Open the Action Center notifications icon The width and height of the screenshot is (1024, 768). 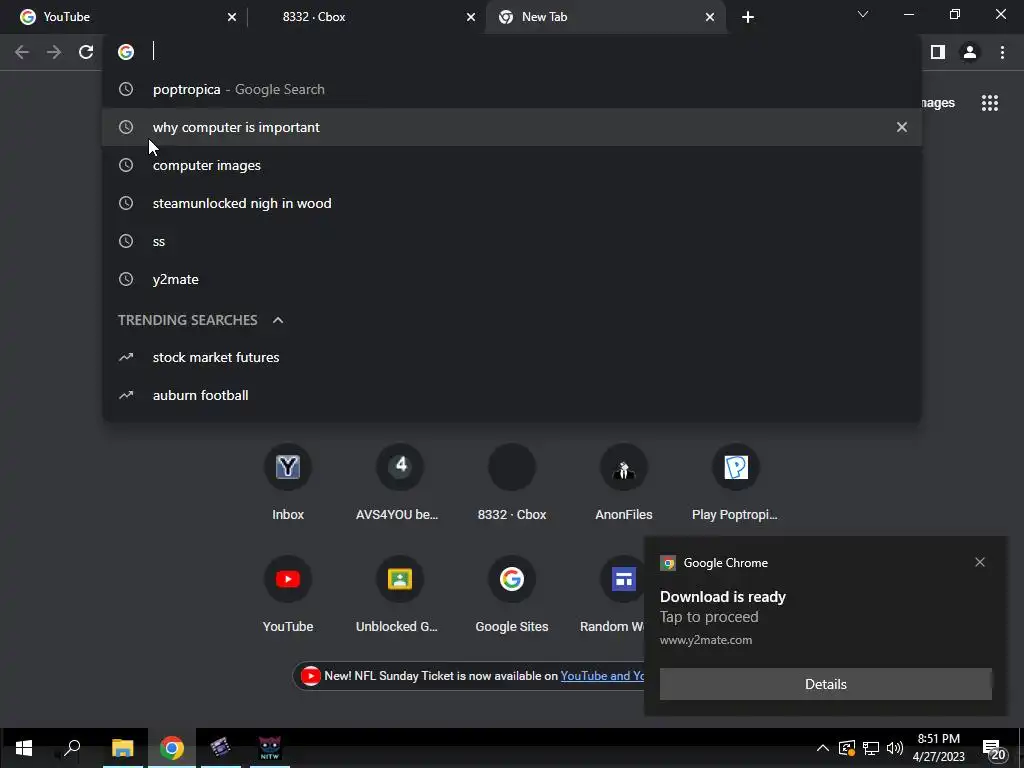[994, 749]
